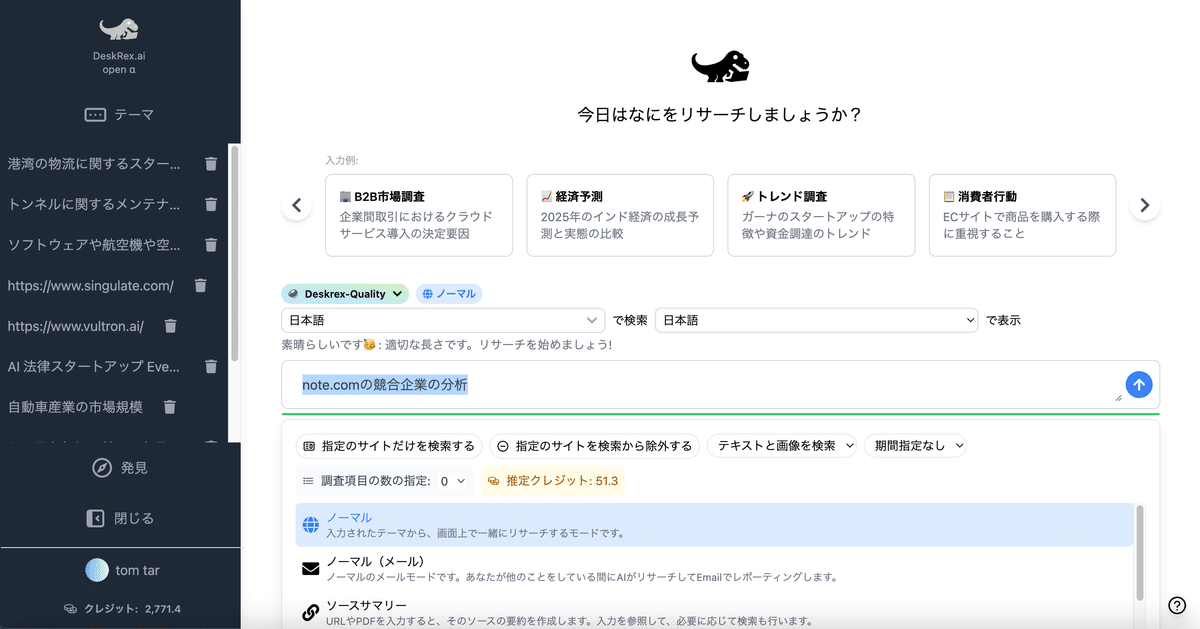Select the ソースサマリー mode option
1200x629 pixels.
click(x=715, y=612)
